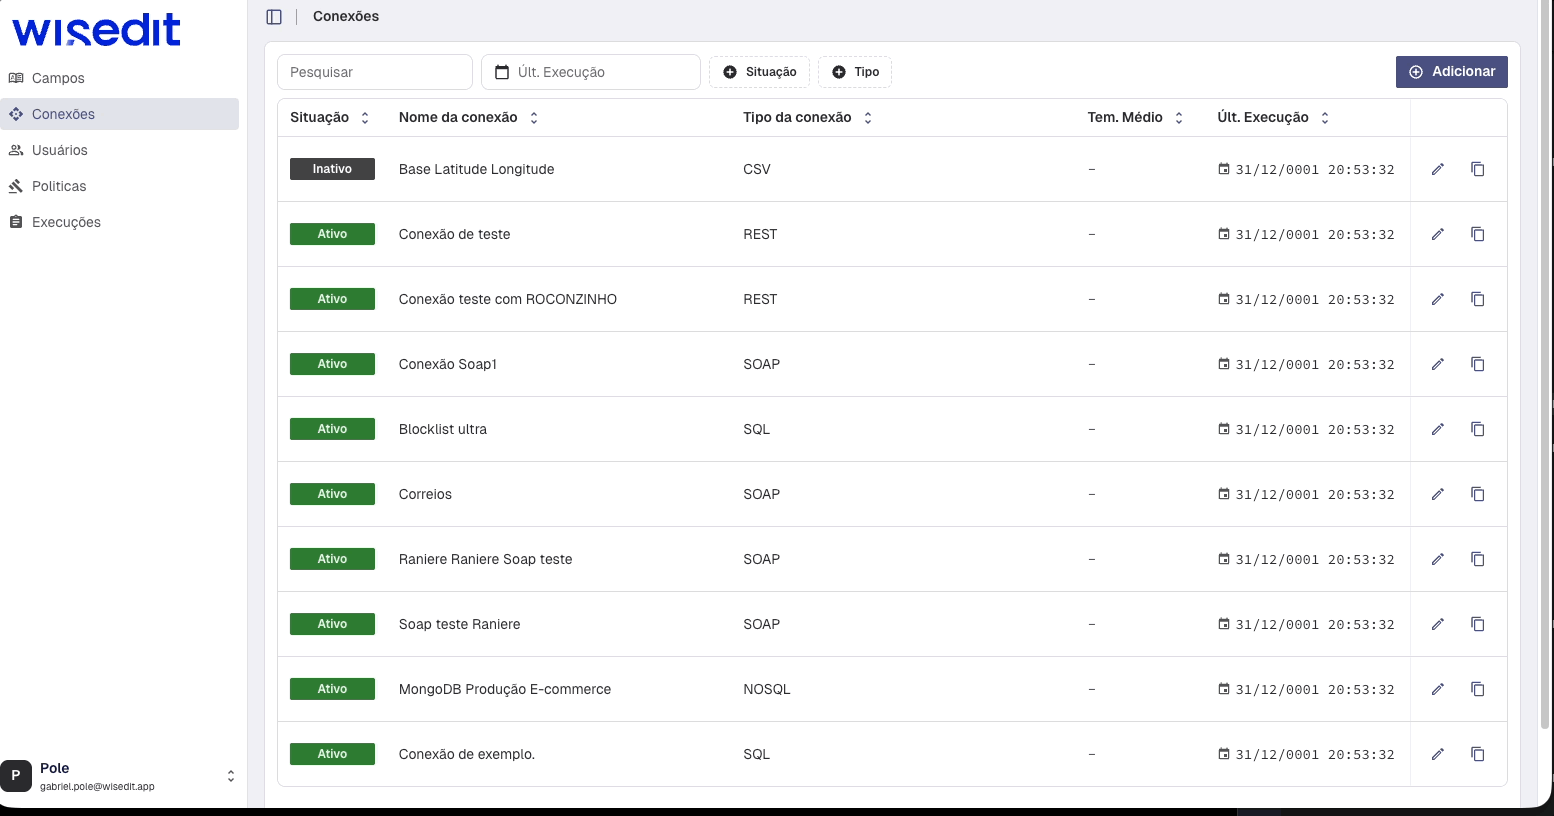
Task: Edit the connection Blocklist ultra
Action: coord(1437,428)
